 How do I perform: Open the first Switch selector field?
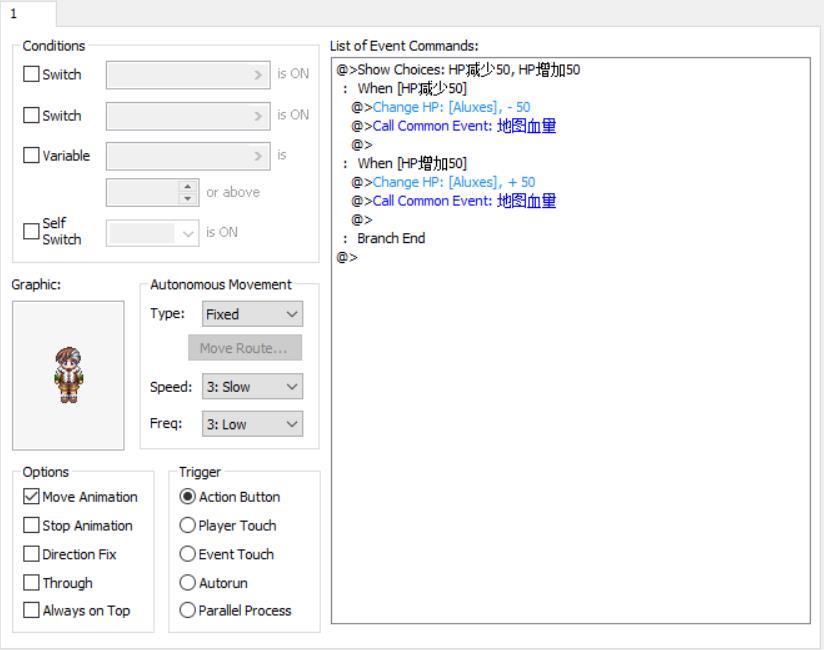pyautogui.click(x=188, y=75)
